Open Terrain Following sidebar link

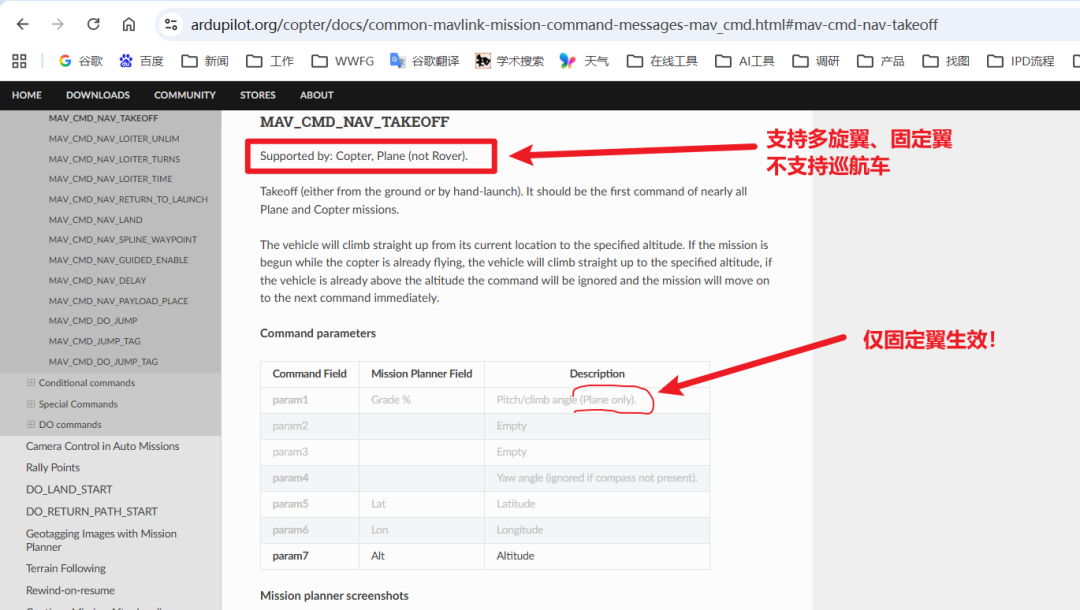[x=66, y=569]
